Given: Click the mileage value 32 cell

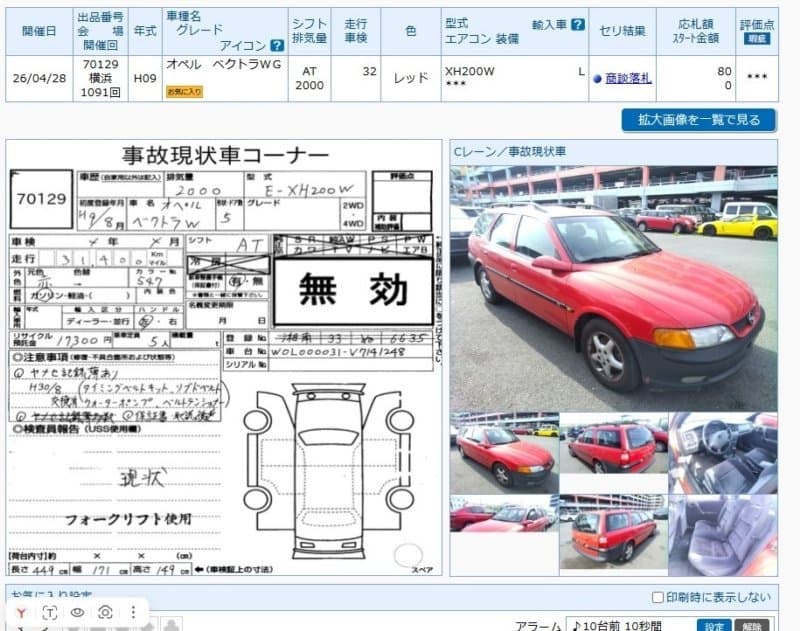Looking at the screenshot, I should coord(356,79).
